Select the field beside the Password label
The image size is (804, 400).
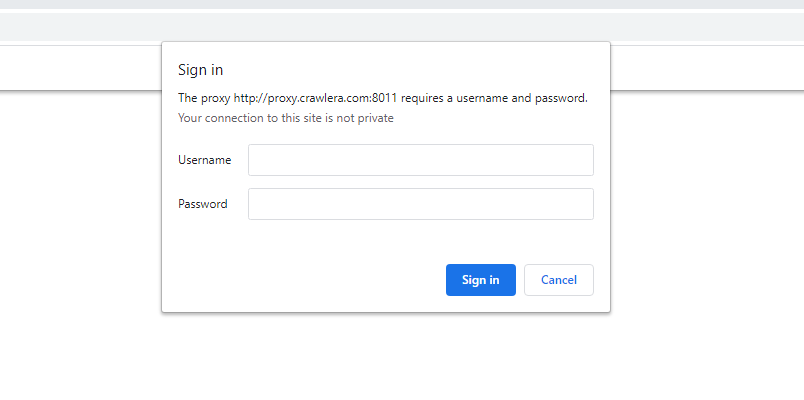tap(420, 204)
